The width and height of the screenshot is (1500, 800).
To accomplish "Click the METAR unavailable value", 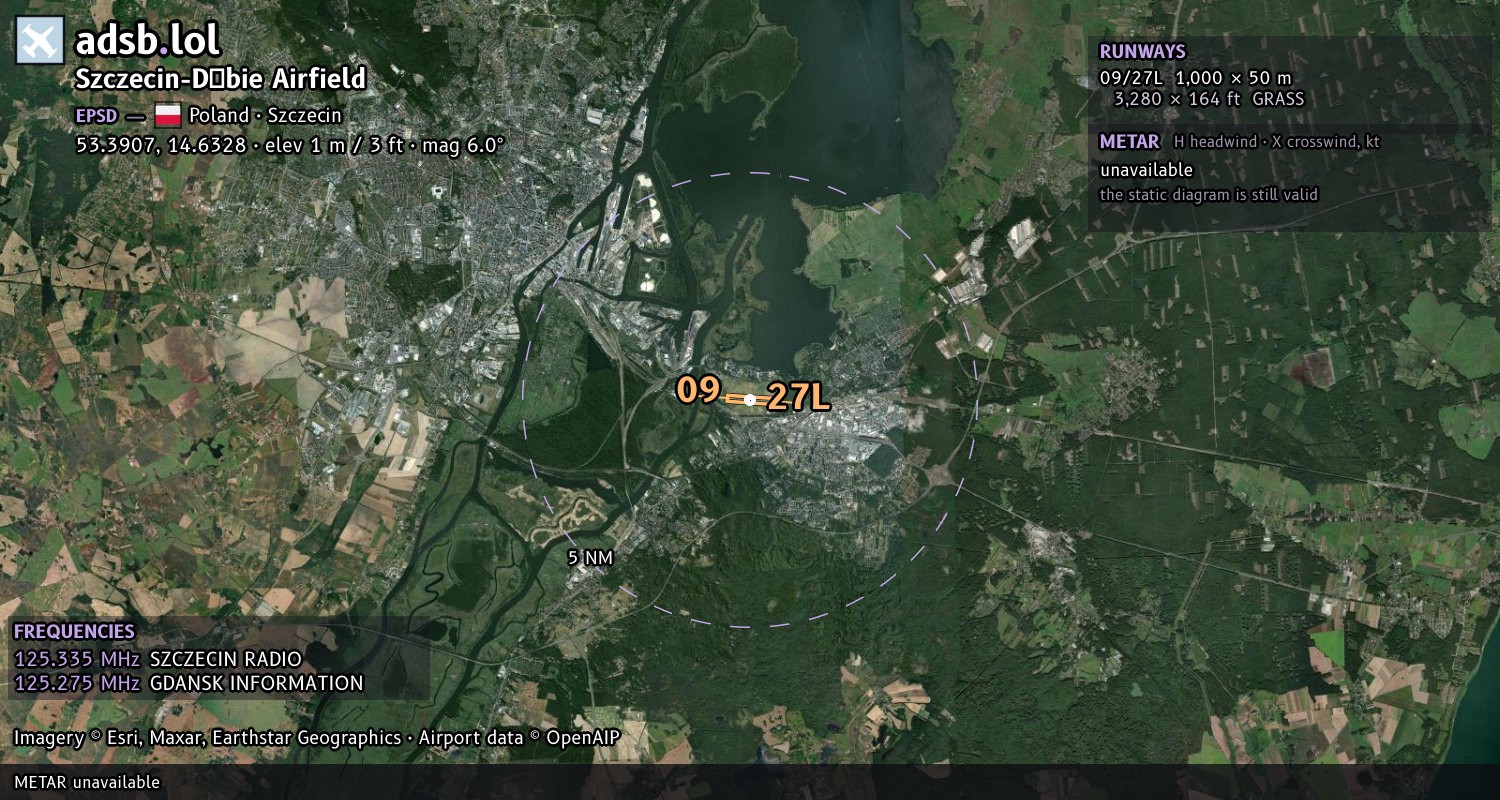I will (1146, 170).
